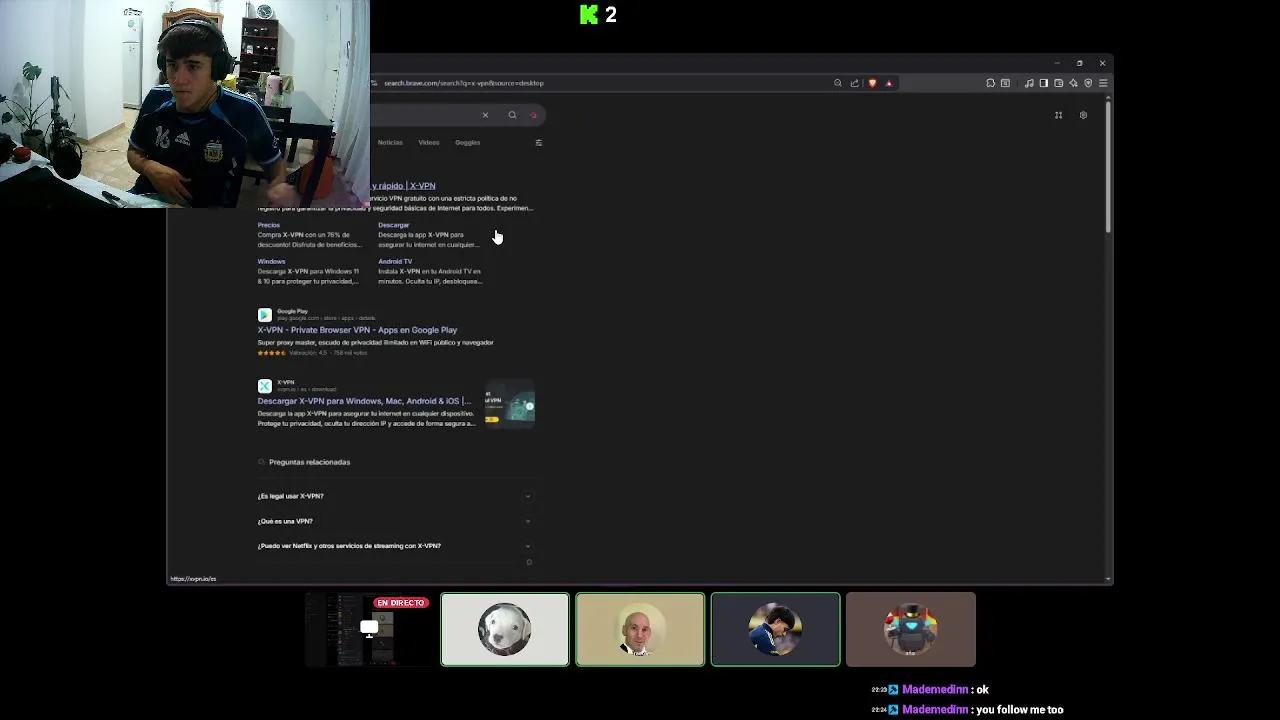Open the Brave Wallet icon
Viewport: 1280px width, 720px height.
1058,83
